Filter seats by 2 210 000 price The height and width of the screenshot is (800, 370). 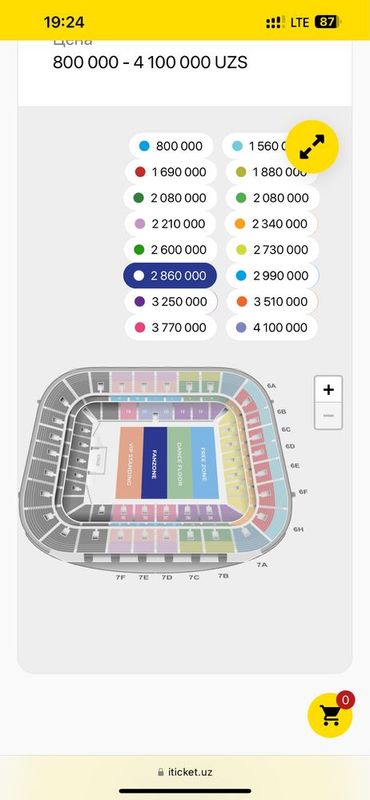[171, 224]
